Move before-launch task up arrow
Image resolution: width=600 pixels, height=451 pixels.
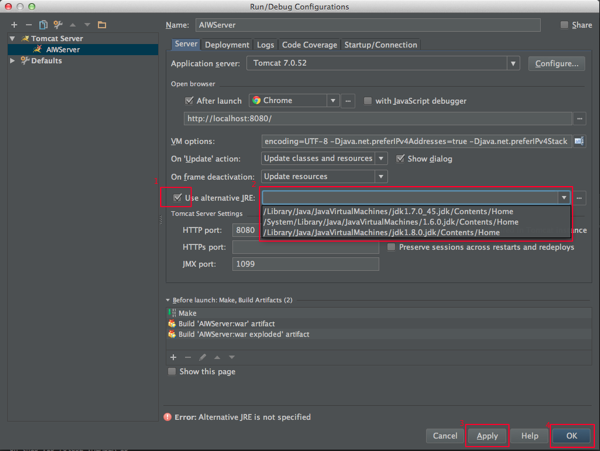[217, 357]
